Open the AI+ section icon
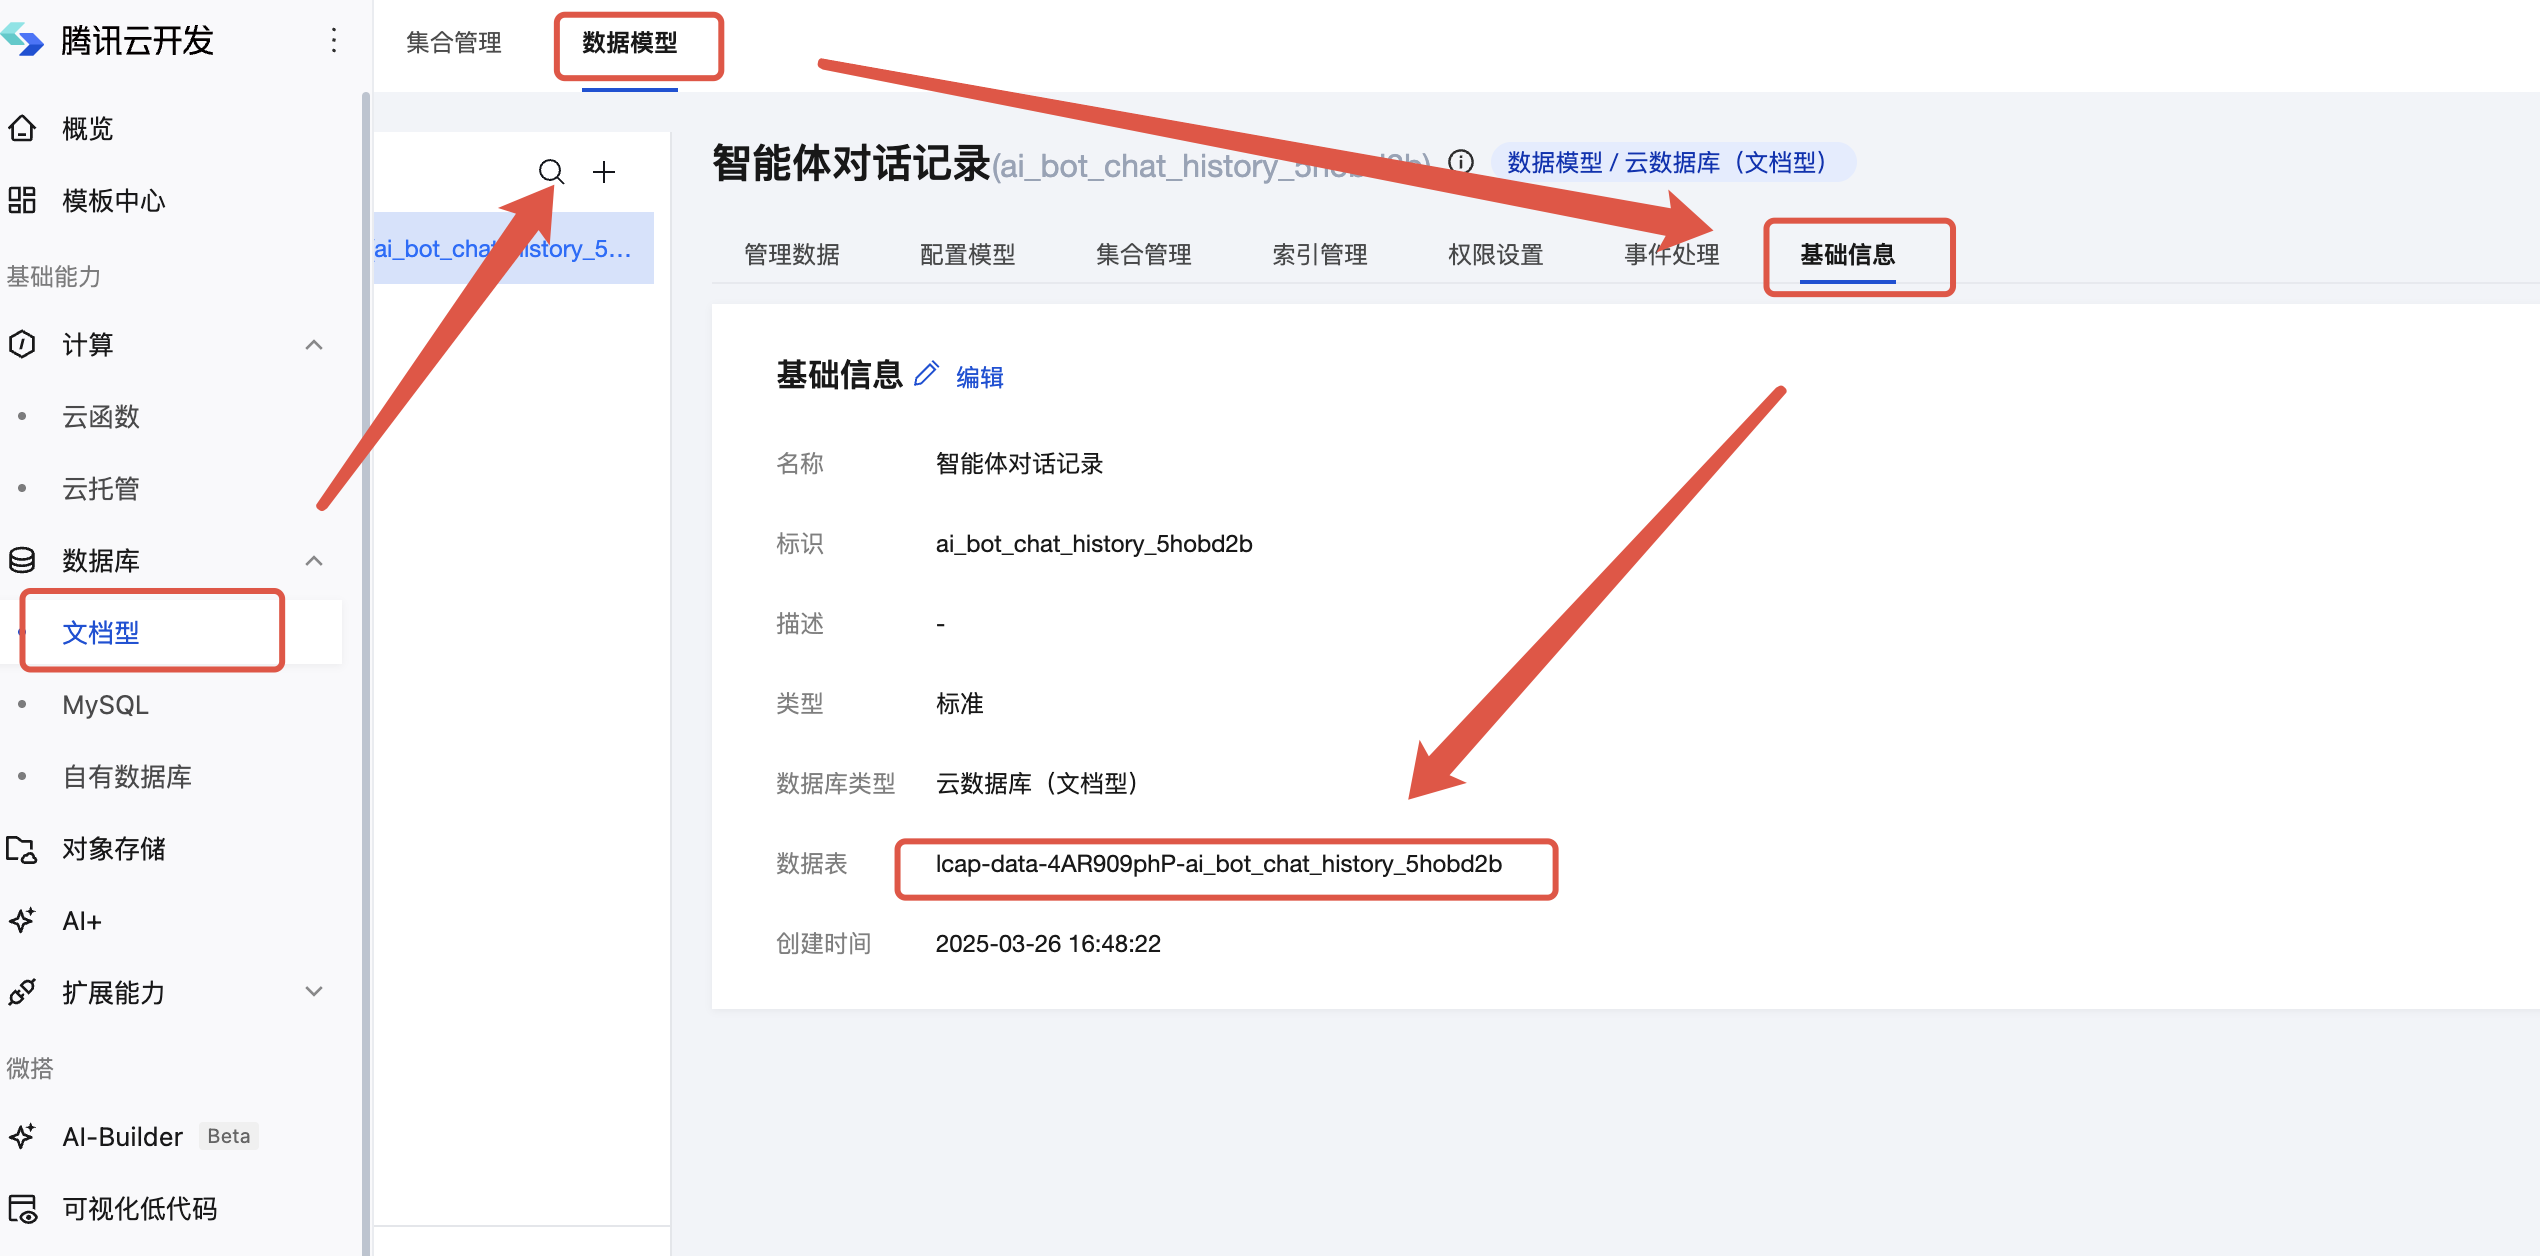Image resolution: width=2540 pixels, height=1256 pixels. pyautogui.click(x=22, y=920)
